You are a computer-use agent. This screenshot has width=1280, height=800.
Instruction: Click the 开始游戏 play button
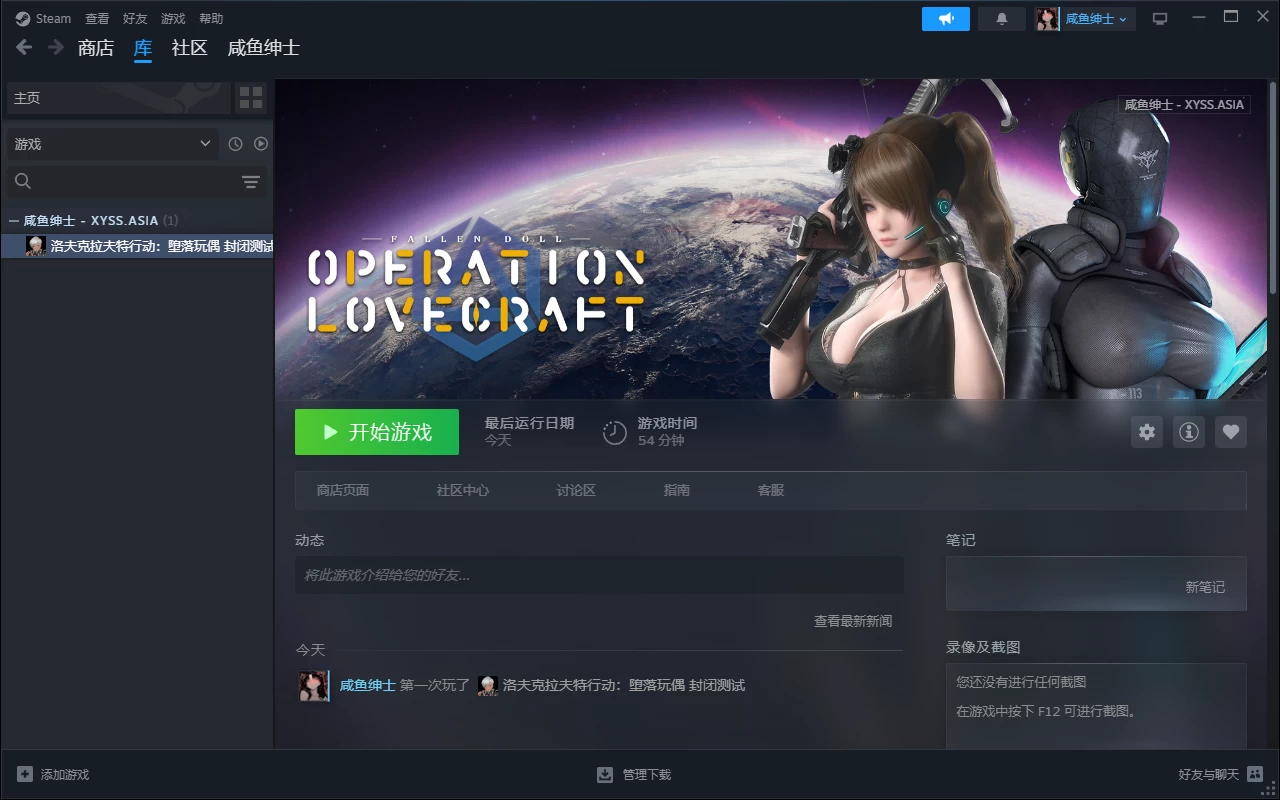pyautogui.click(x=377, y=431)
